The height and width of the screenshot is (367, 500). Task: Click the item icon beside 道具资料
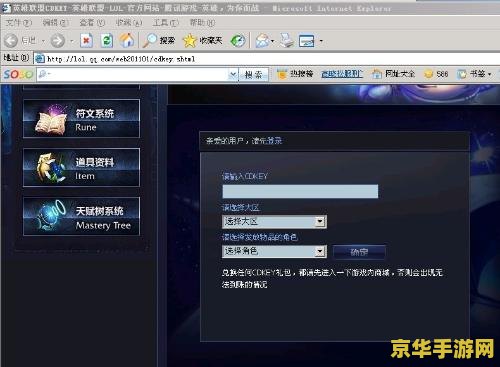click(x=51, y=168)
